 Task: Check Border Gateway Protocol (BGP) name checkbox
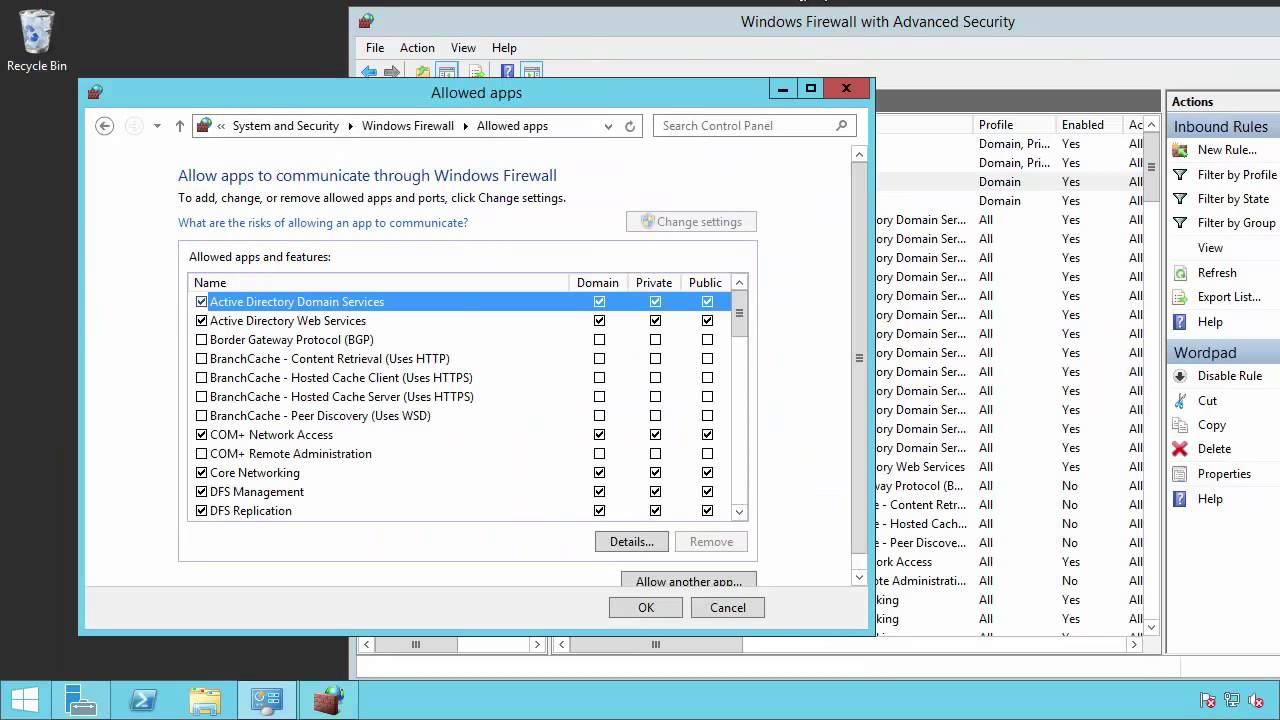coord(202,340)
